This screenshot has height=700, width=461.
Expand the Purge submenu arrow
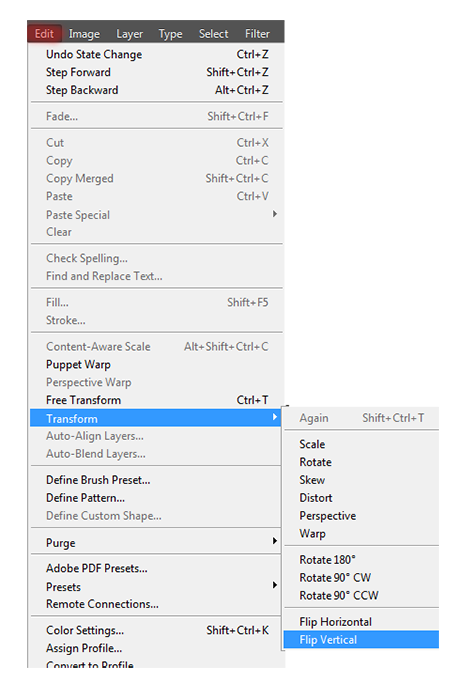(x=275, y=541)
